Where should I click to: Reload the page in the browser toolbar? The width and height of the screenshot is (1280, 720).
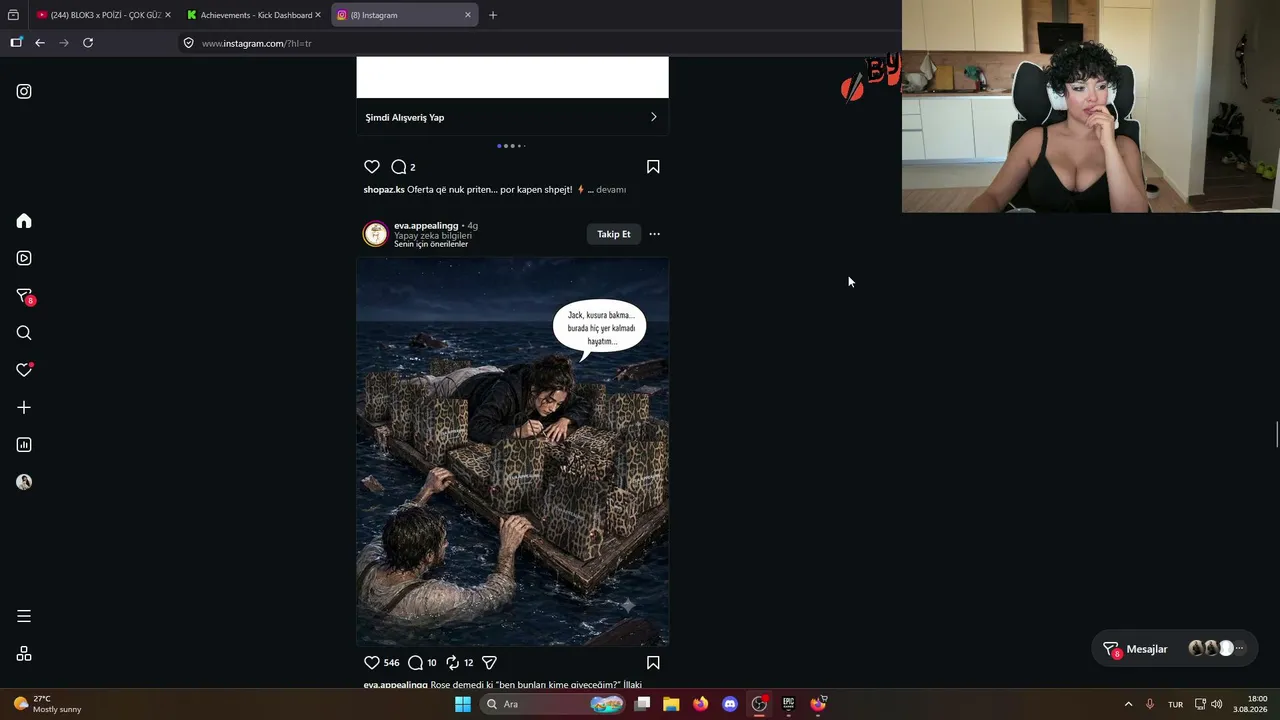point(88,43)
